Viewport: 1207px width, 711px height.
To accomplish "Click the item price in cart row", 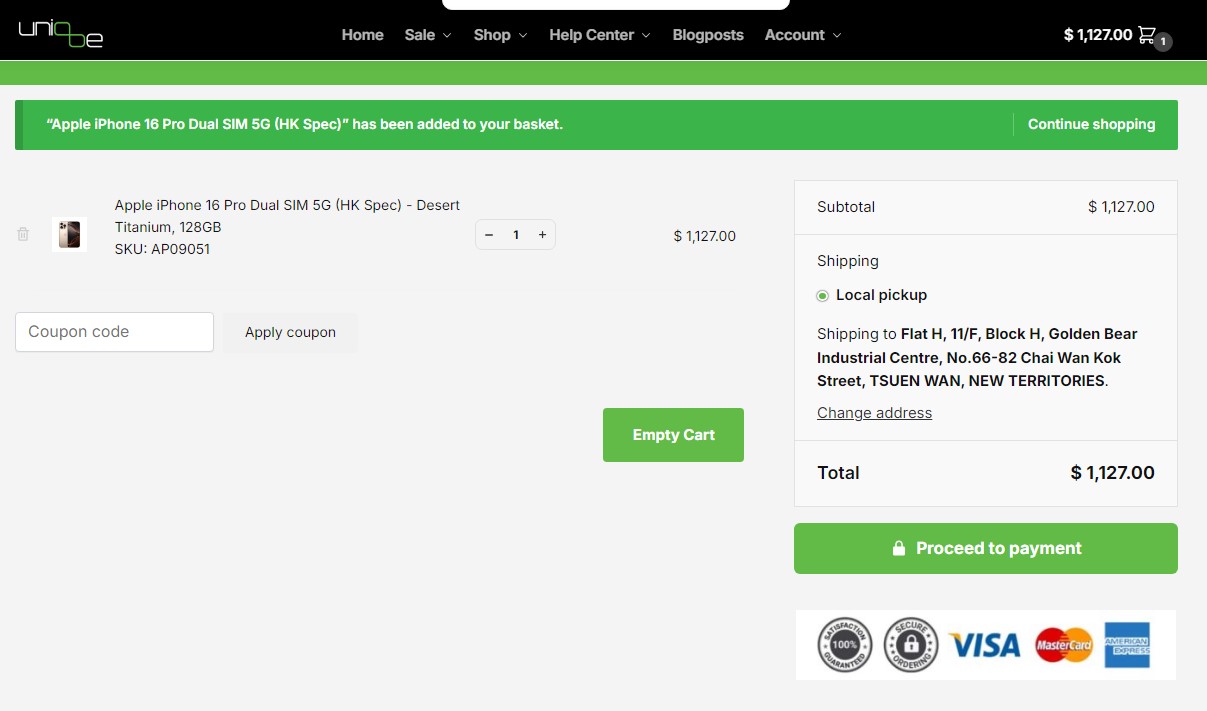I will click(x=705, y=236).
